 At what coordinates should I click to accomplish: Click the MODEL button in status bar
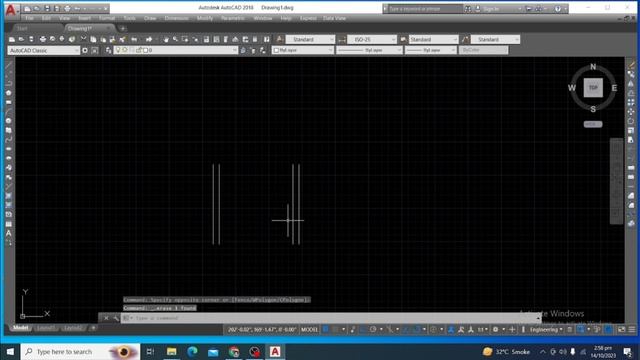click(309, 329)
